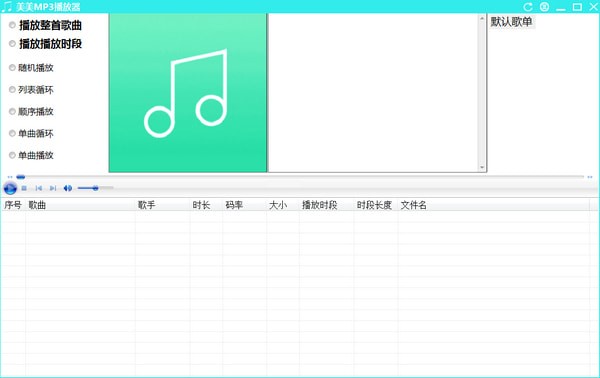
Task: Sort by the 时段长度 column header
Action: coord(376,205)
